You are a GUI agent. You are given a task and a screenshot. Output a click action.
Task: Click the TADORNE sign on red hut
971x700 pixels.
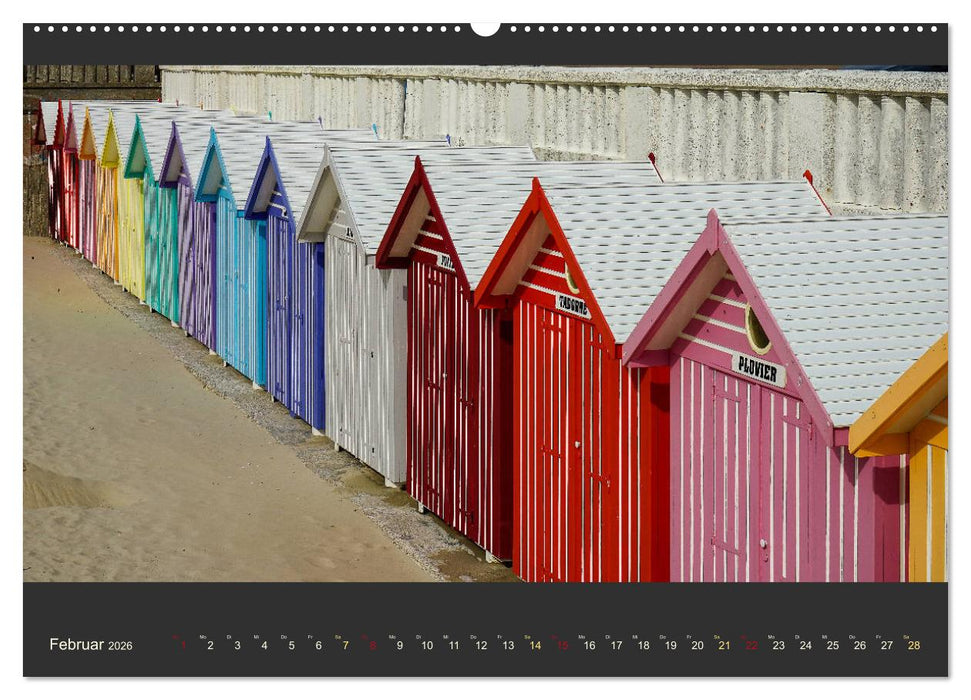pos(572,305)
